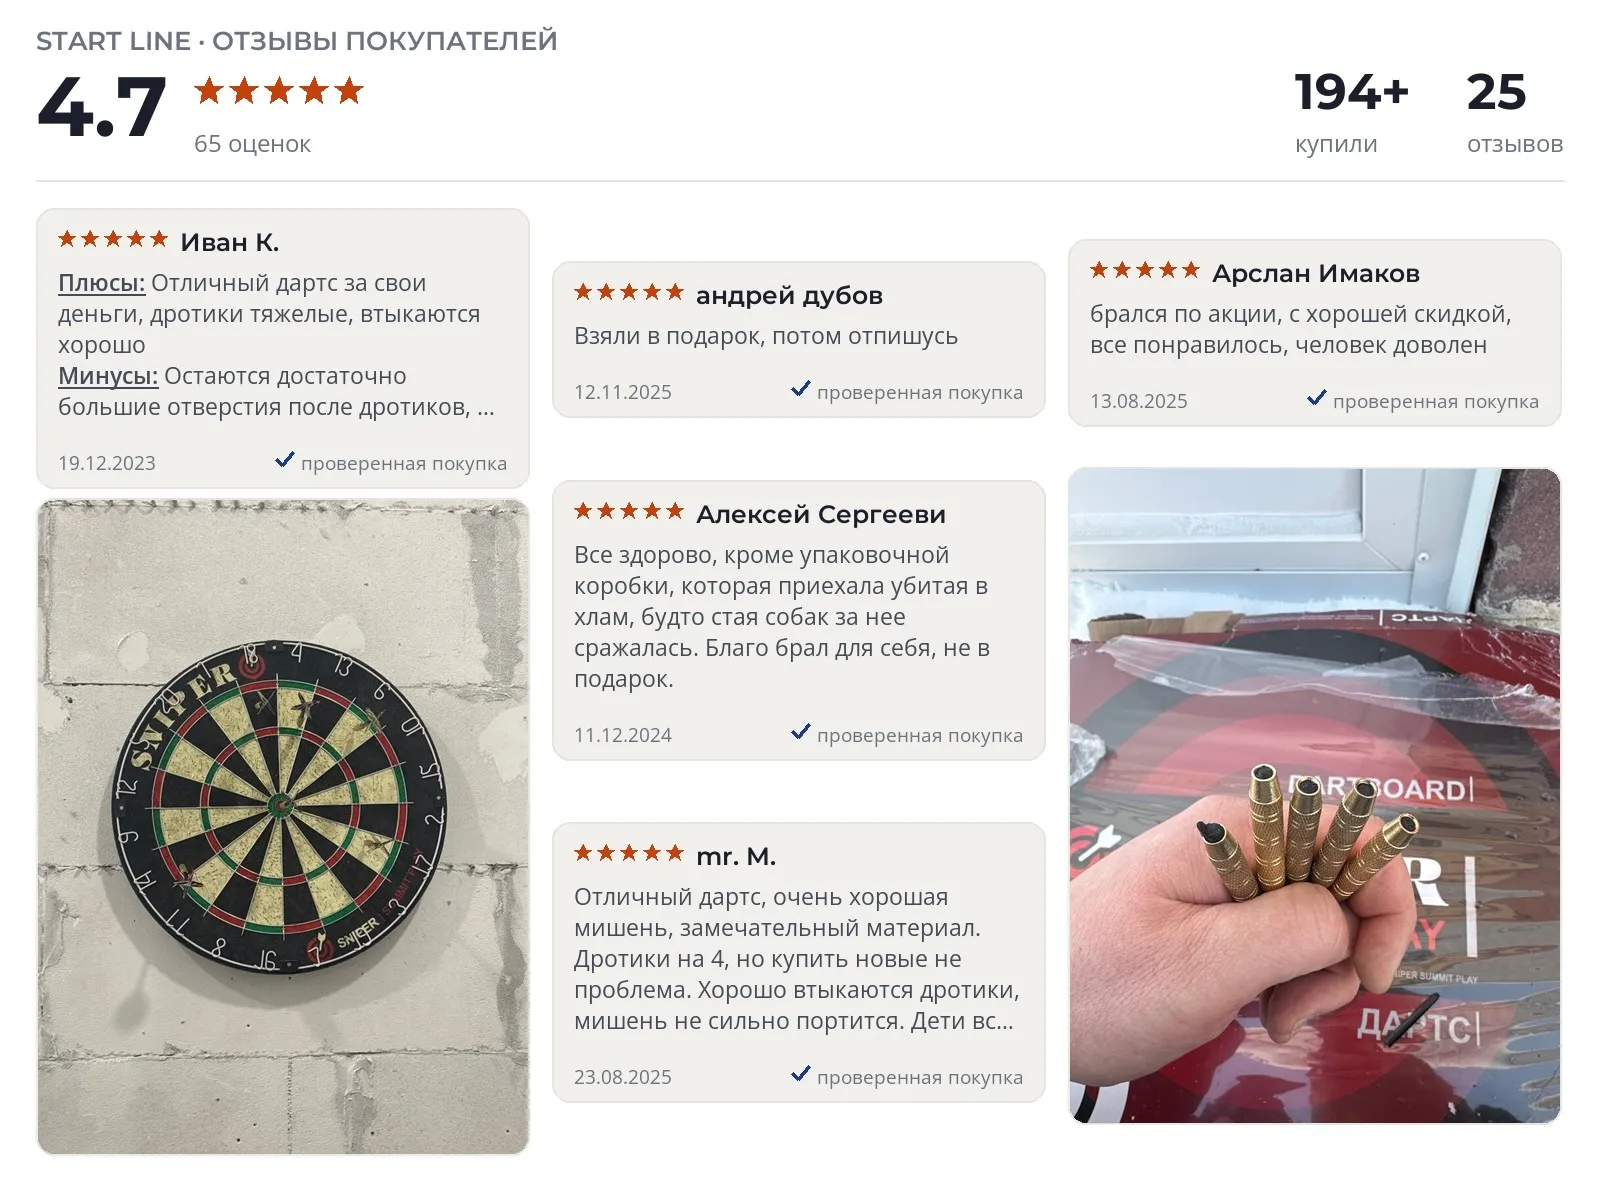Click the star rating of Арслан Имаков's review
This screenshot has height=1200, width=1600.
click(1145, 270)
